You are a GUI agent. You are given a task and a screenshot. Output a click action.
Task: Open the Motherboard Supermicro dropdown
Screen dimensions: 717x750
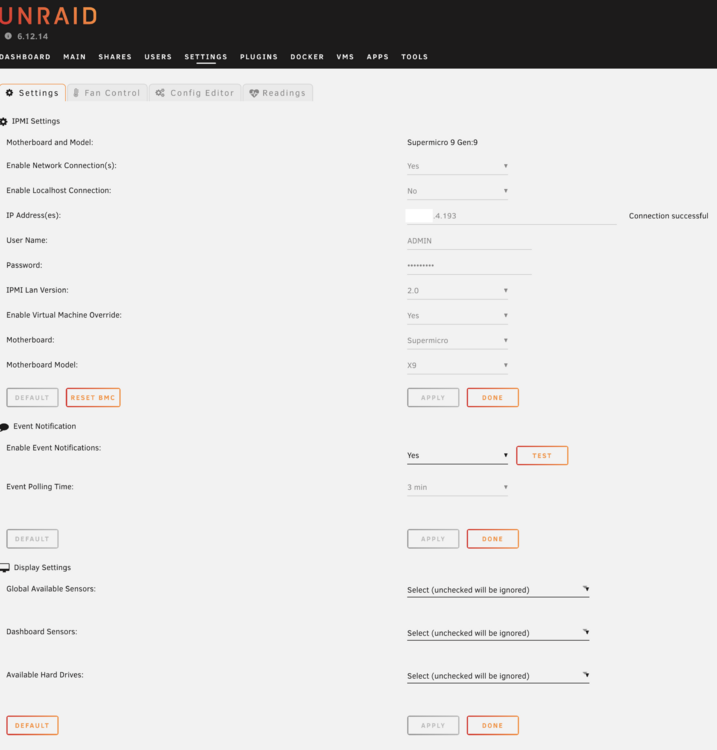pyautogui.click(x=457, y=341)
